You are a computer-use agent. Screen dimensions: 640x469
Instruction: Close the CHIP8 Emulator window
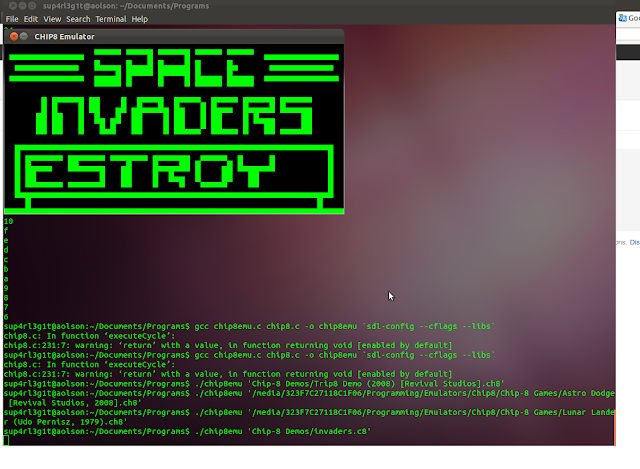tap(14, 36)
